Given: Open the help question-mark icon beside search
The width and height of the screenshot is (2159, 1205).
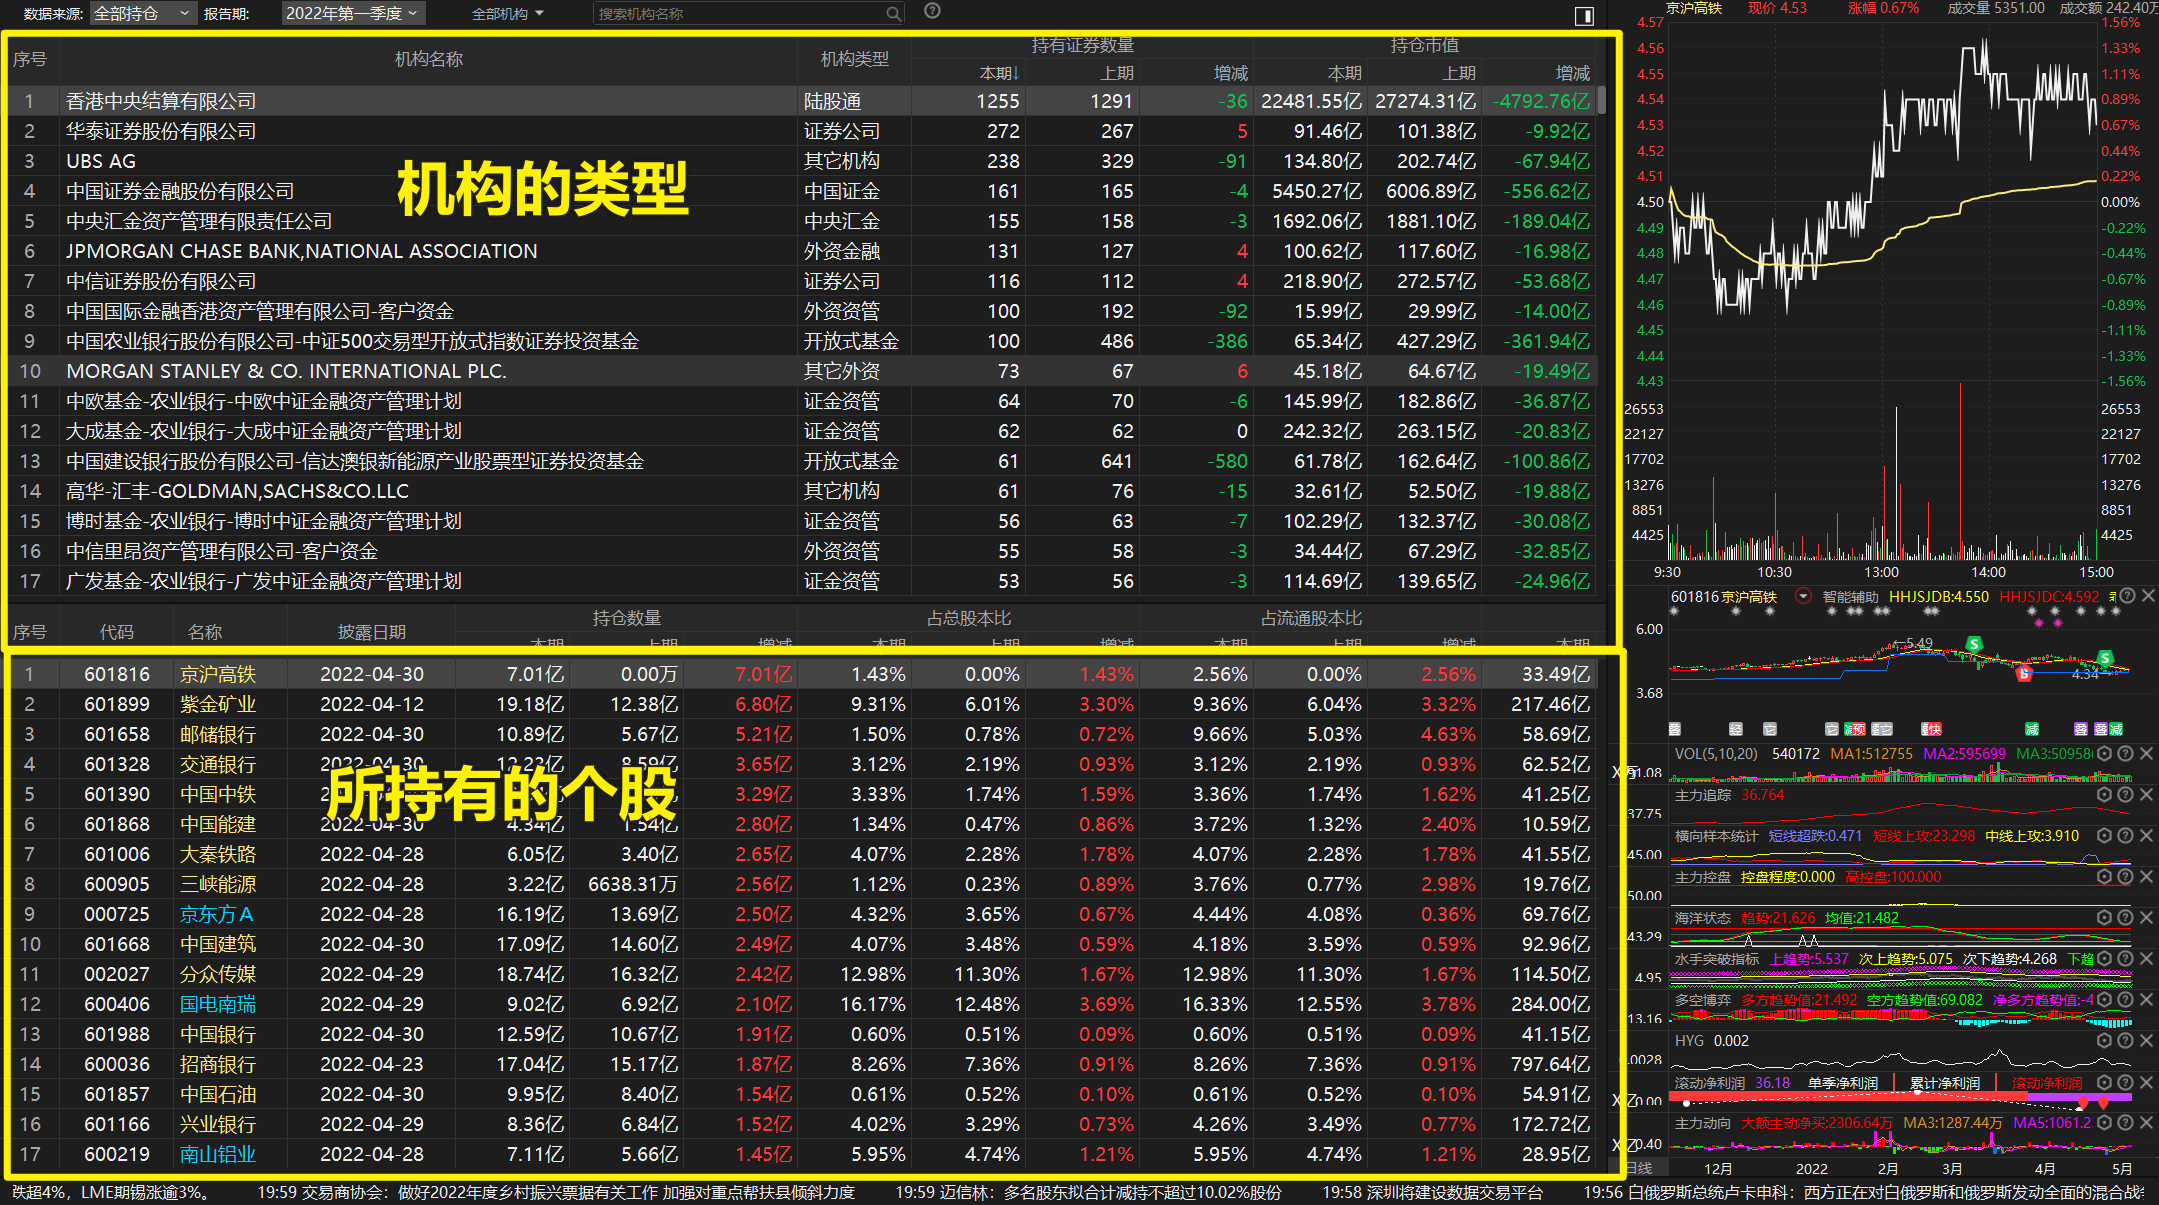Looking at the screenshot, I should [x=932, y=11].
